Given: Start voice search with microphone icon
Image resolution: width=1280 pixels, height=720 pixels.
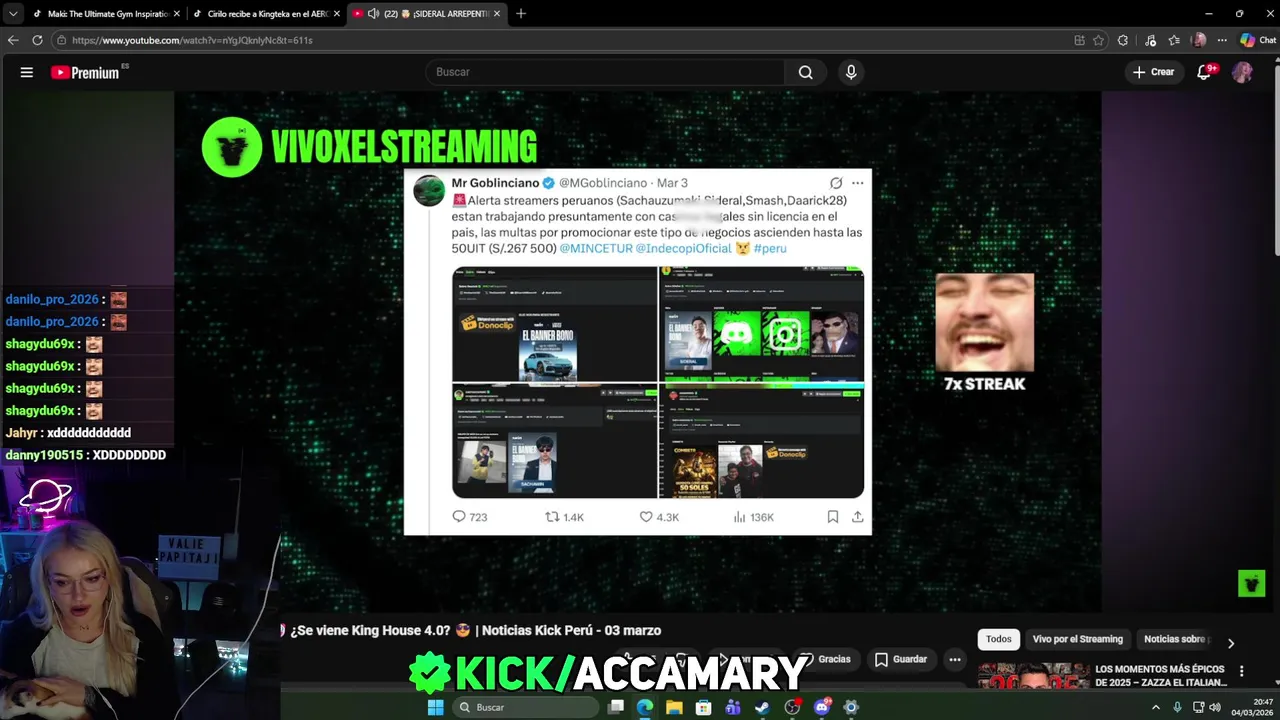Looking at the screenshot, I should (x=851, y=72).
